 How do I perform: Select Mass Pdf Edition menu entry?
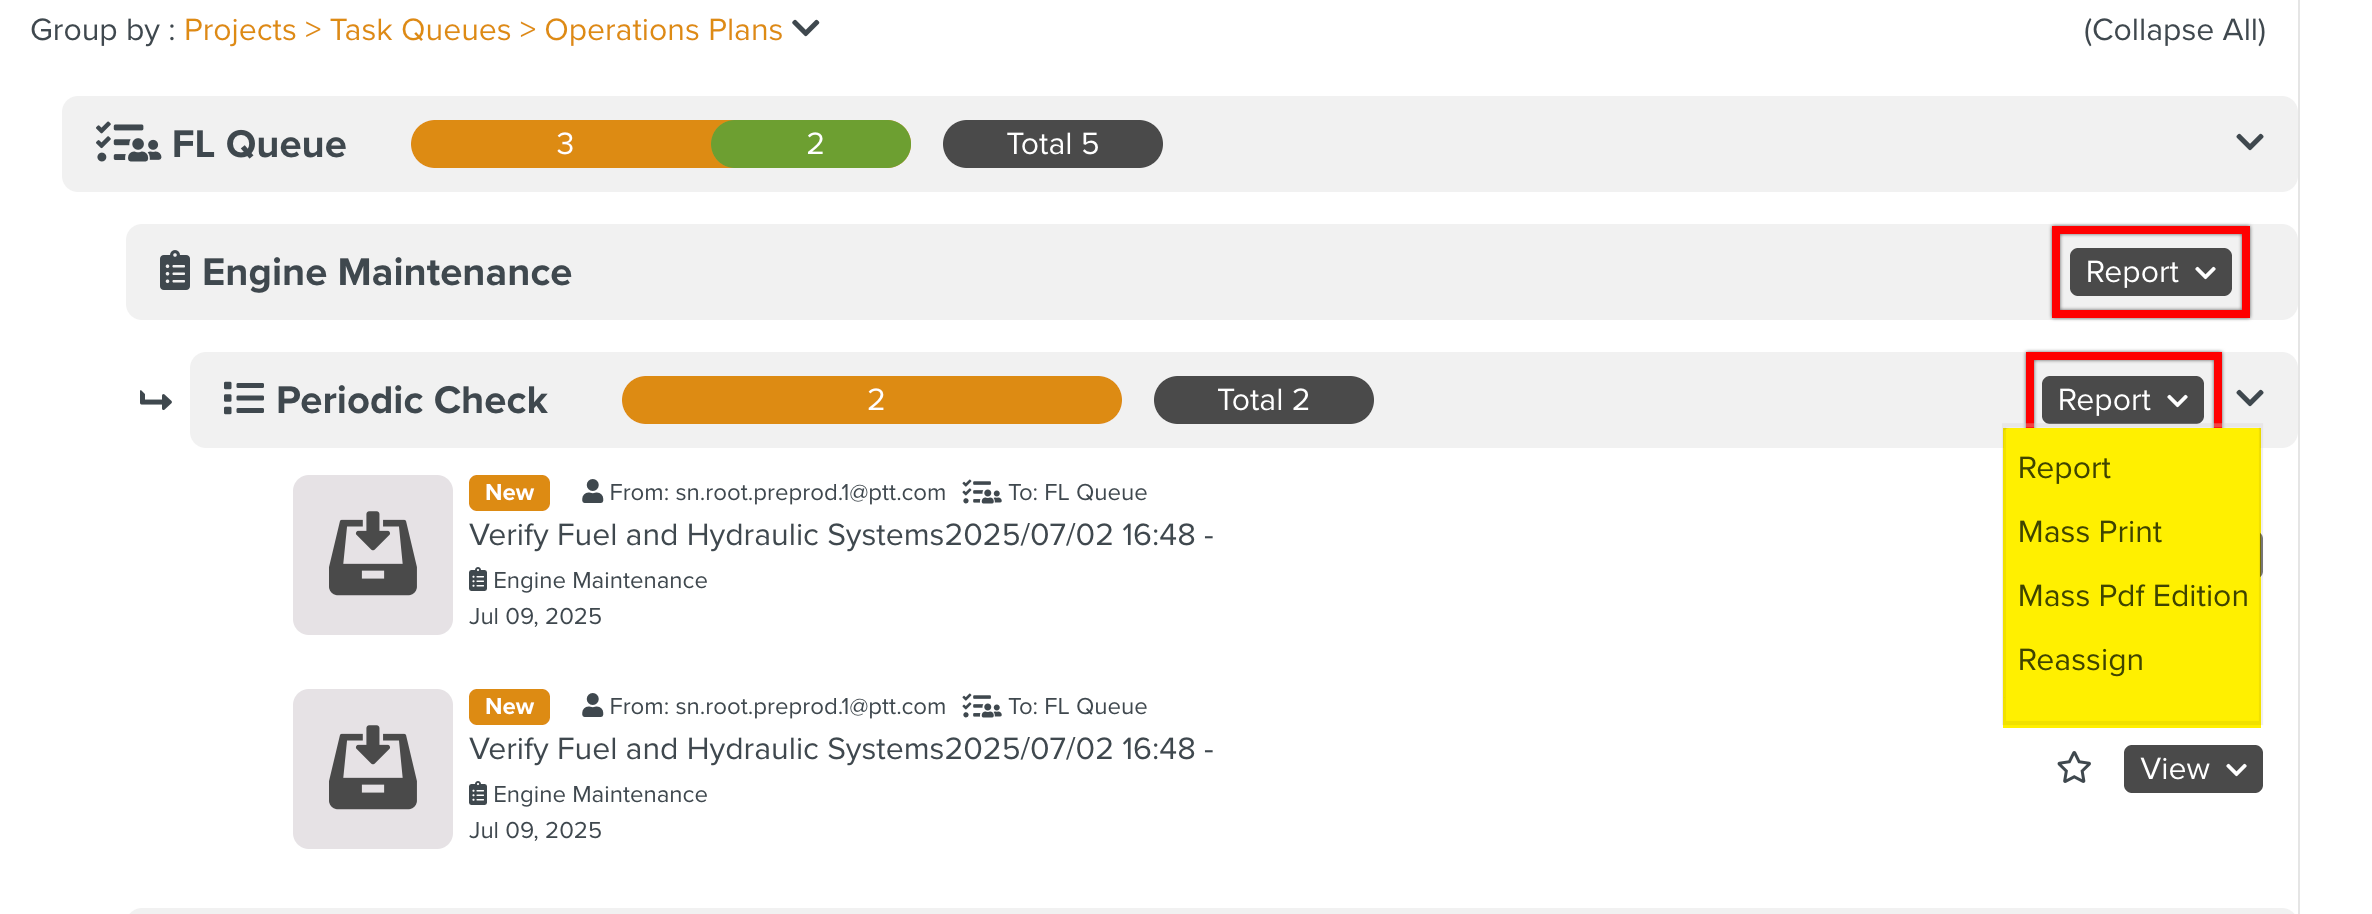(x=2132, y=596)
